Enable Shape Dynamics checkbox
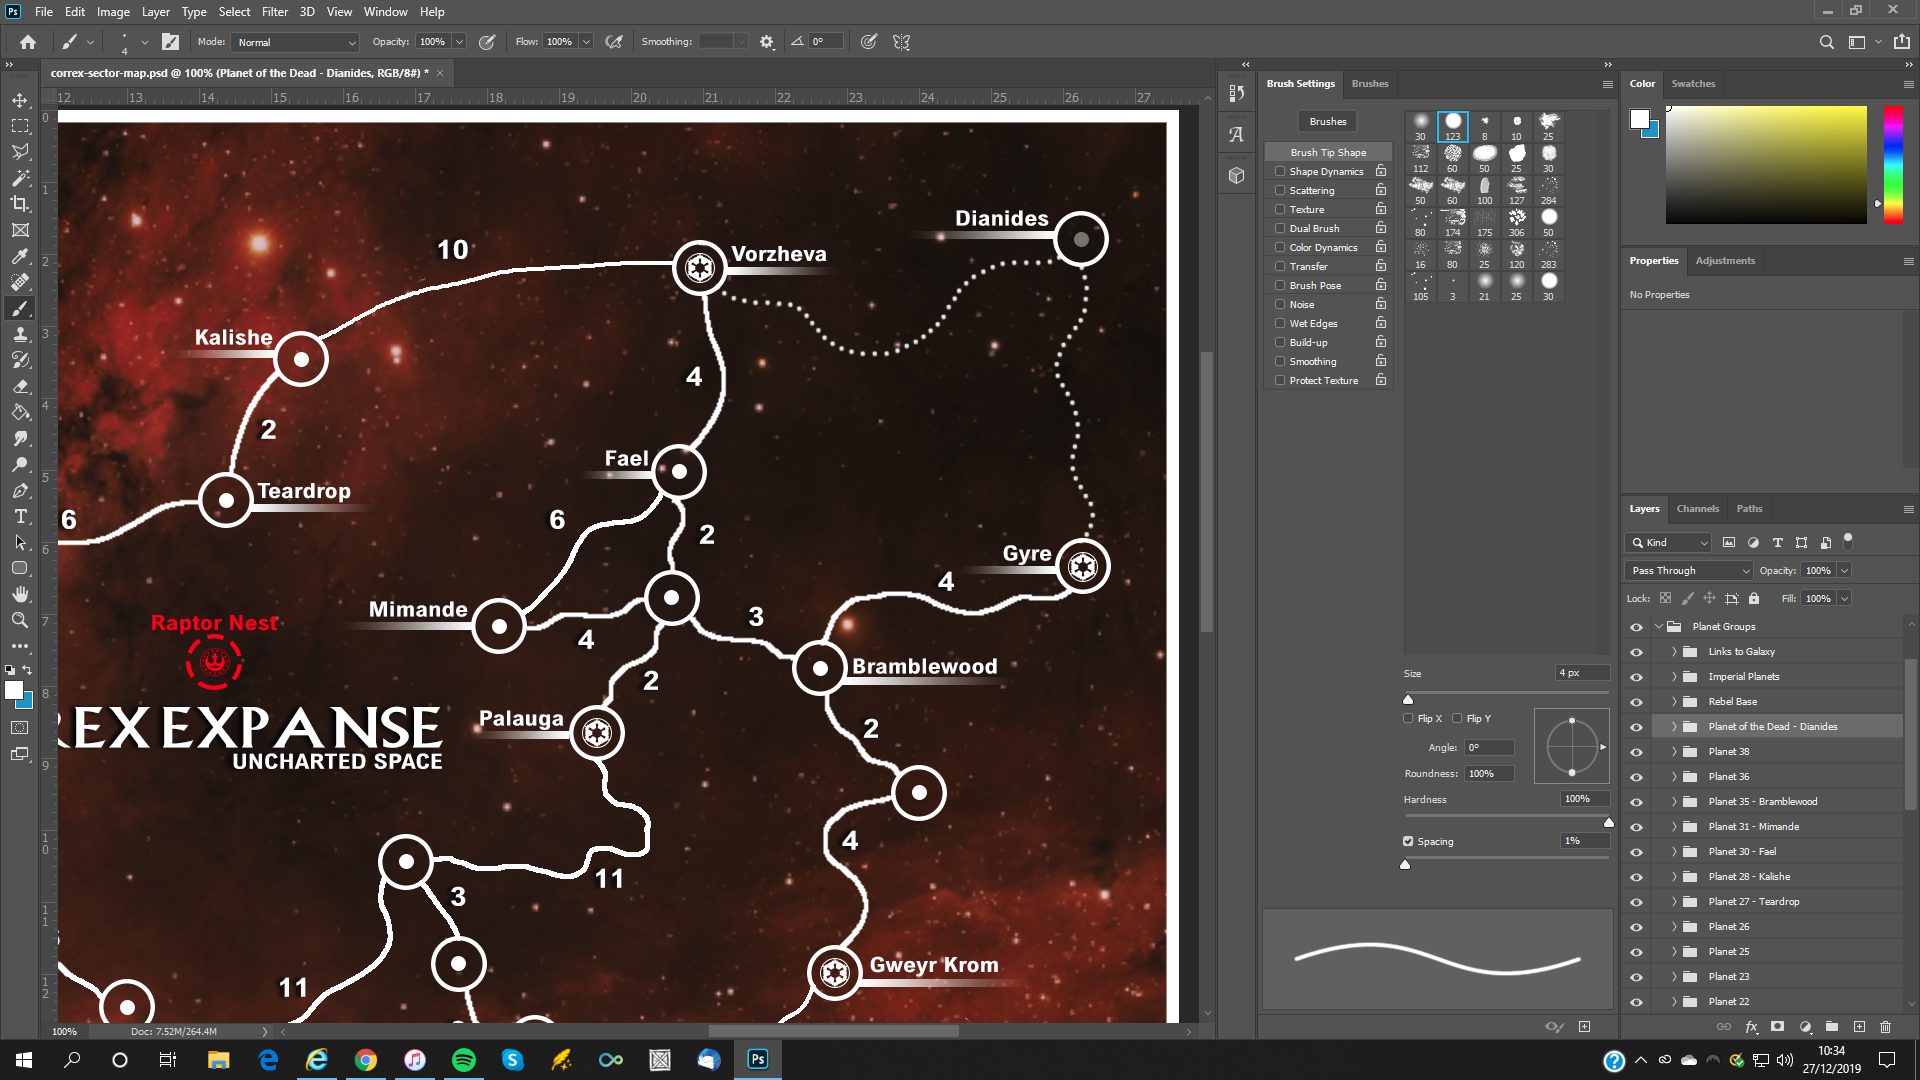The image size is (1920, 1080). coord(1280,171)
